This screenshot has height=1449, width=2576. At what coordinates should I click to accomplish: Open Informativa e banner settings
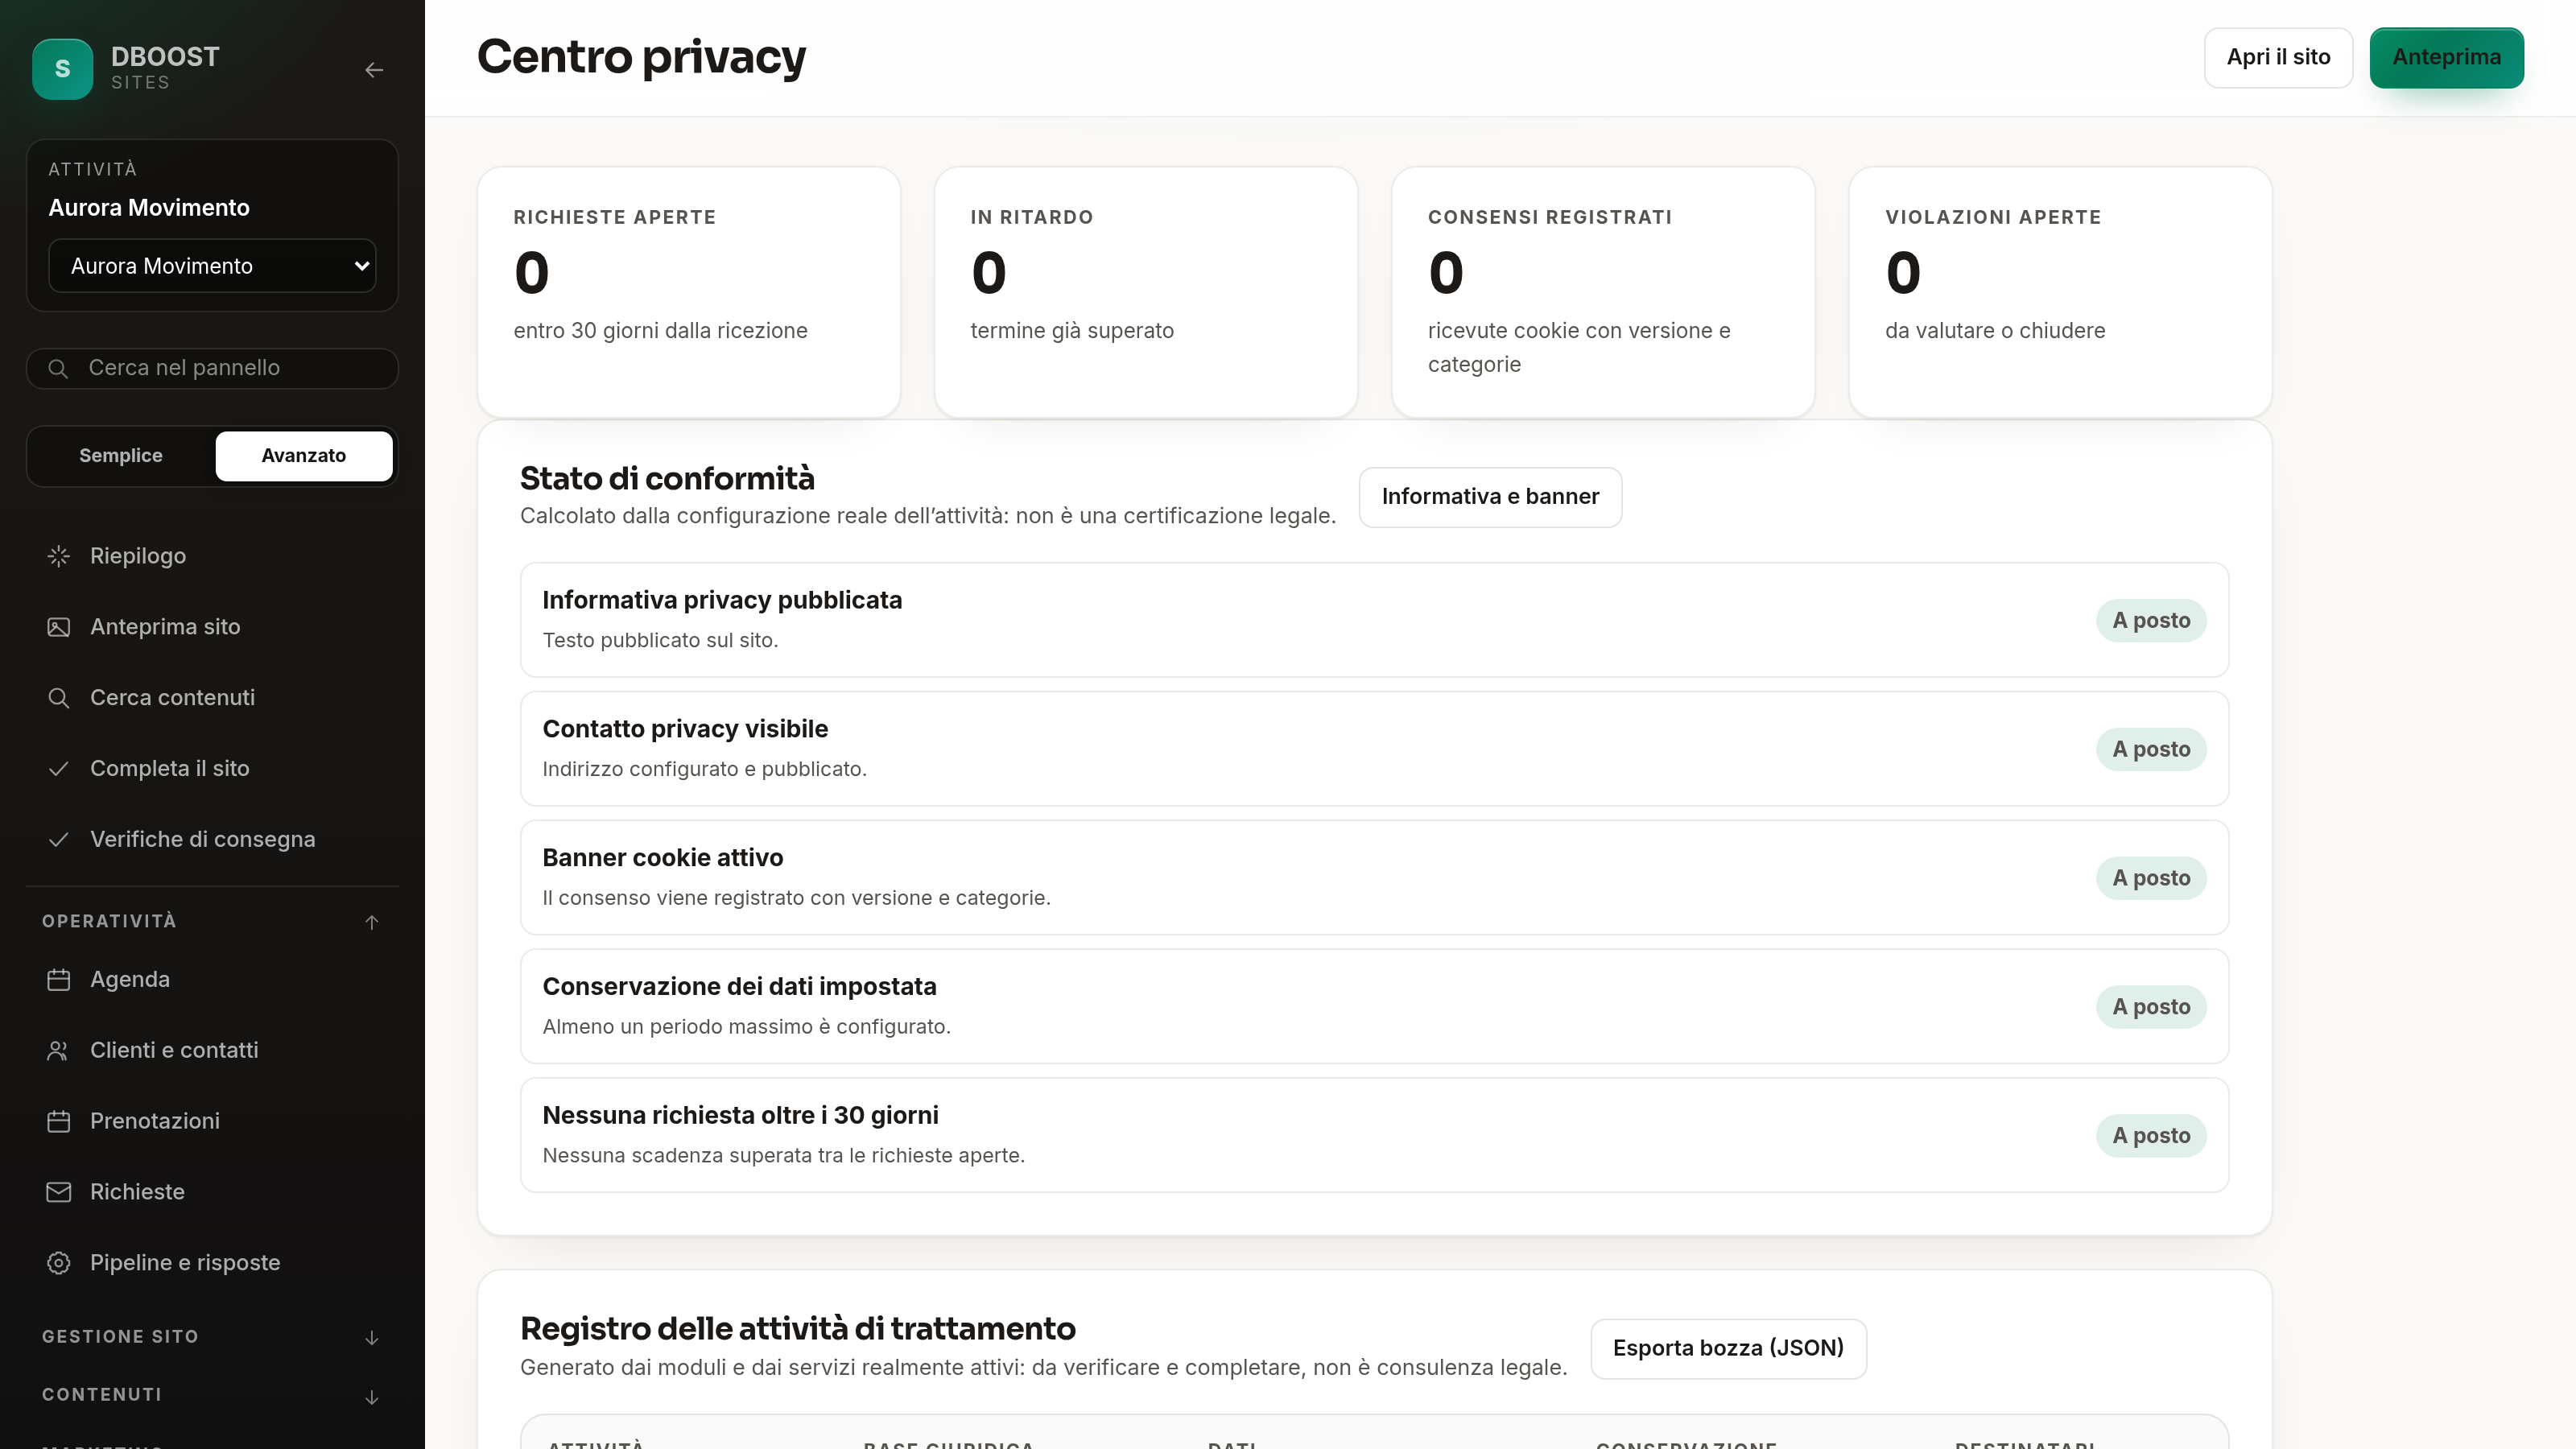1490,497
